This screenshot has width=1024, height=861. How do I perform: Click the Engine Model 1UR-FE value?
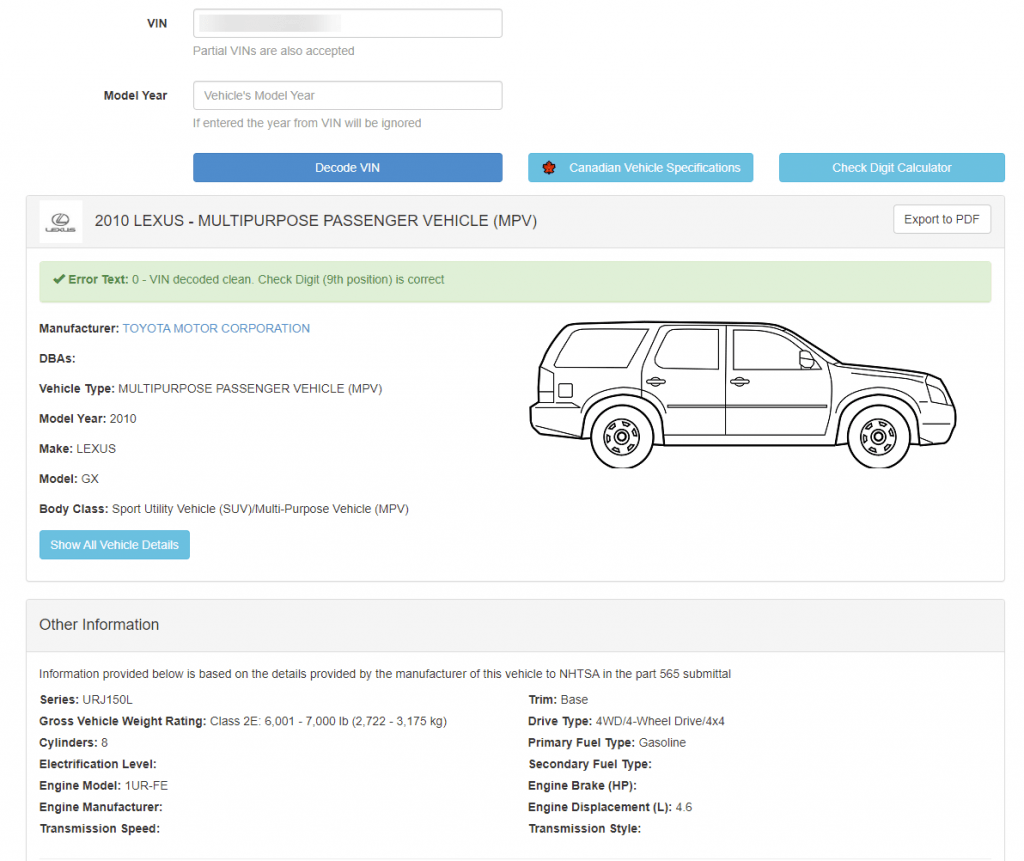(146, 786)
